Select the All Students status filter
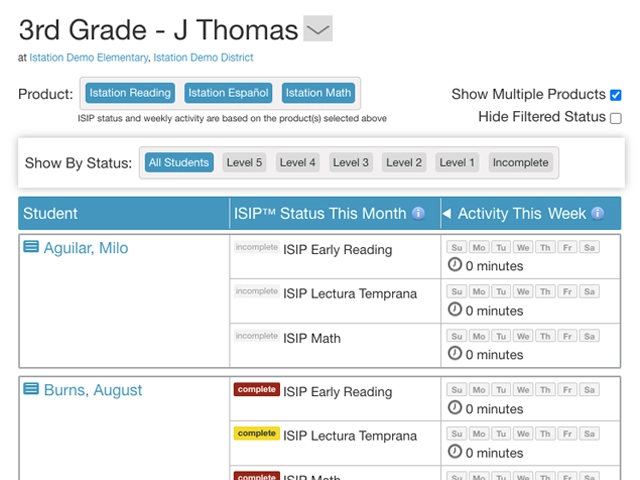The width and height of the screenshot is (640, 480). 179,162
